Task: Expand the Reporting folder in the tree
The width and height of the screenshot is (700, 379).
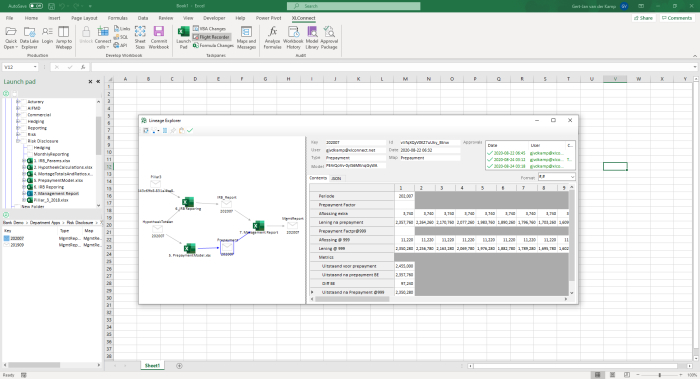Action: point(18,128)
